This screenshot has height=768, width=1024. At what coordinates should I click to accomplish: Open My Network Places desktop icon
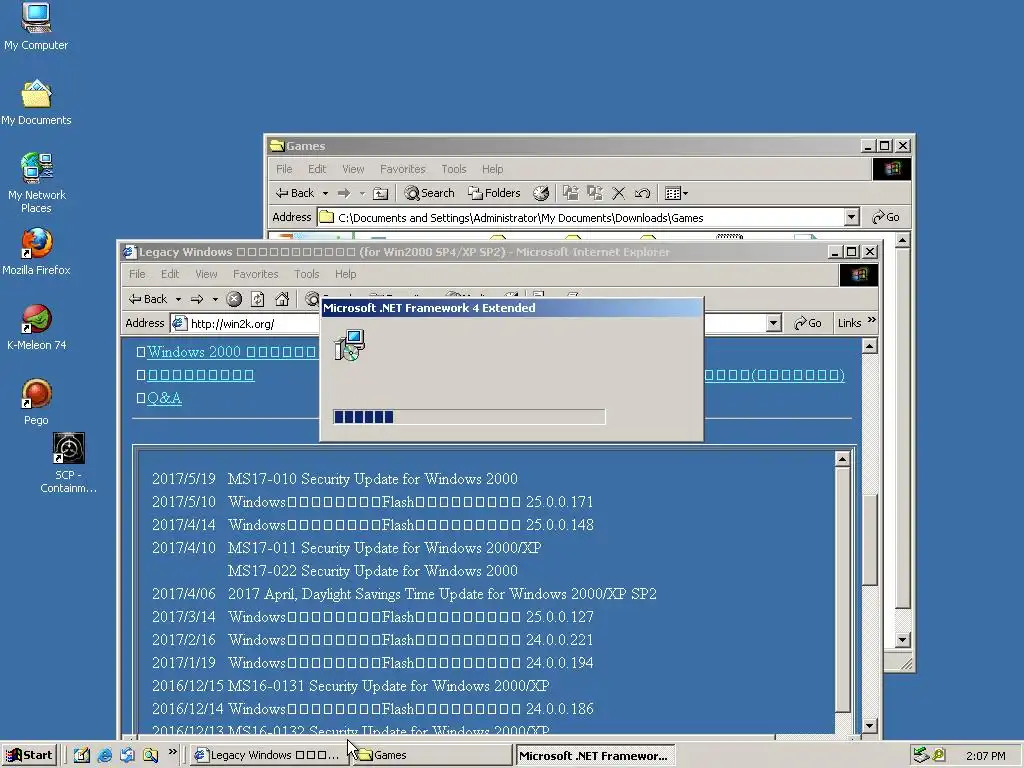(36, 182)
